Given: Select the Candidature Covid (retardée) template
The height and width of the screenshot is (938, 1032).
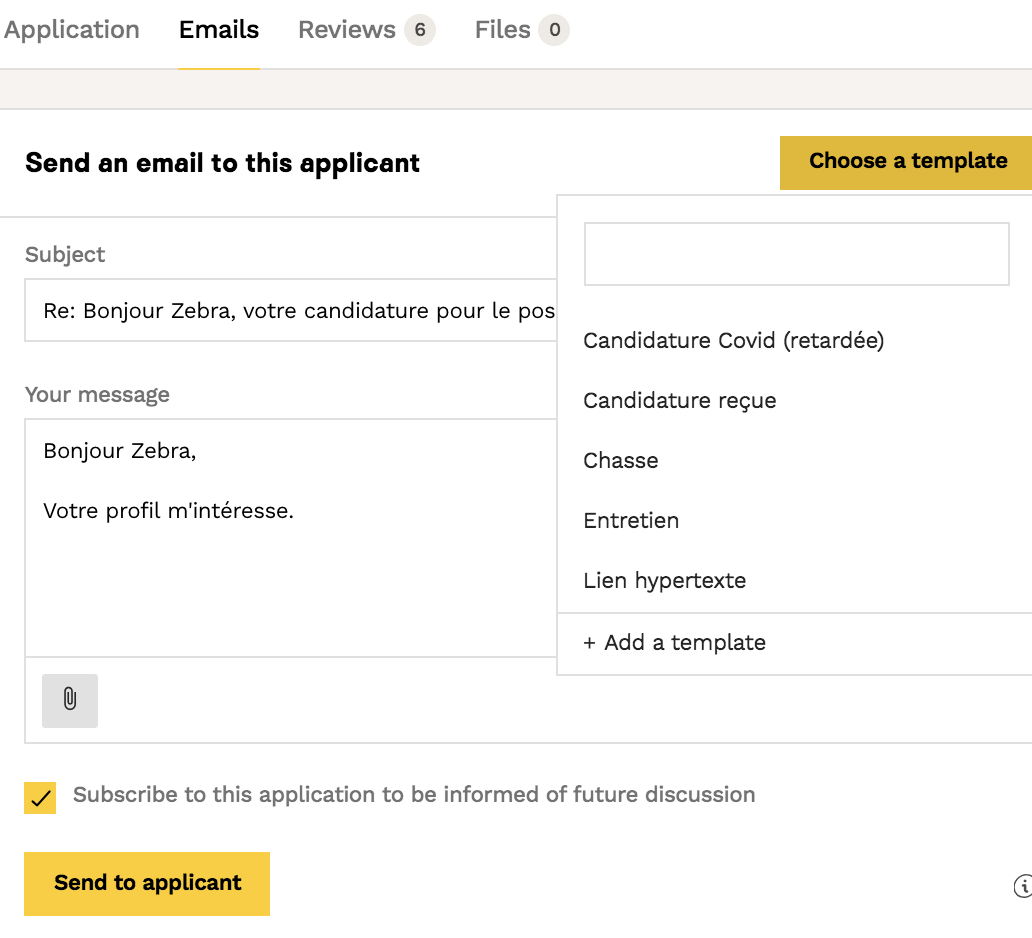Looking at the screenshot, I should [x=733, y=341].
